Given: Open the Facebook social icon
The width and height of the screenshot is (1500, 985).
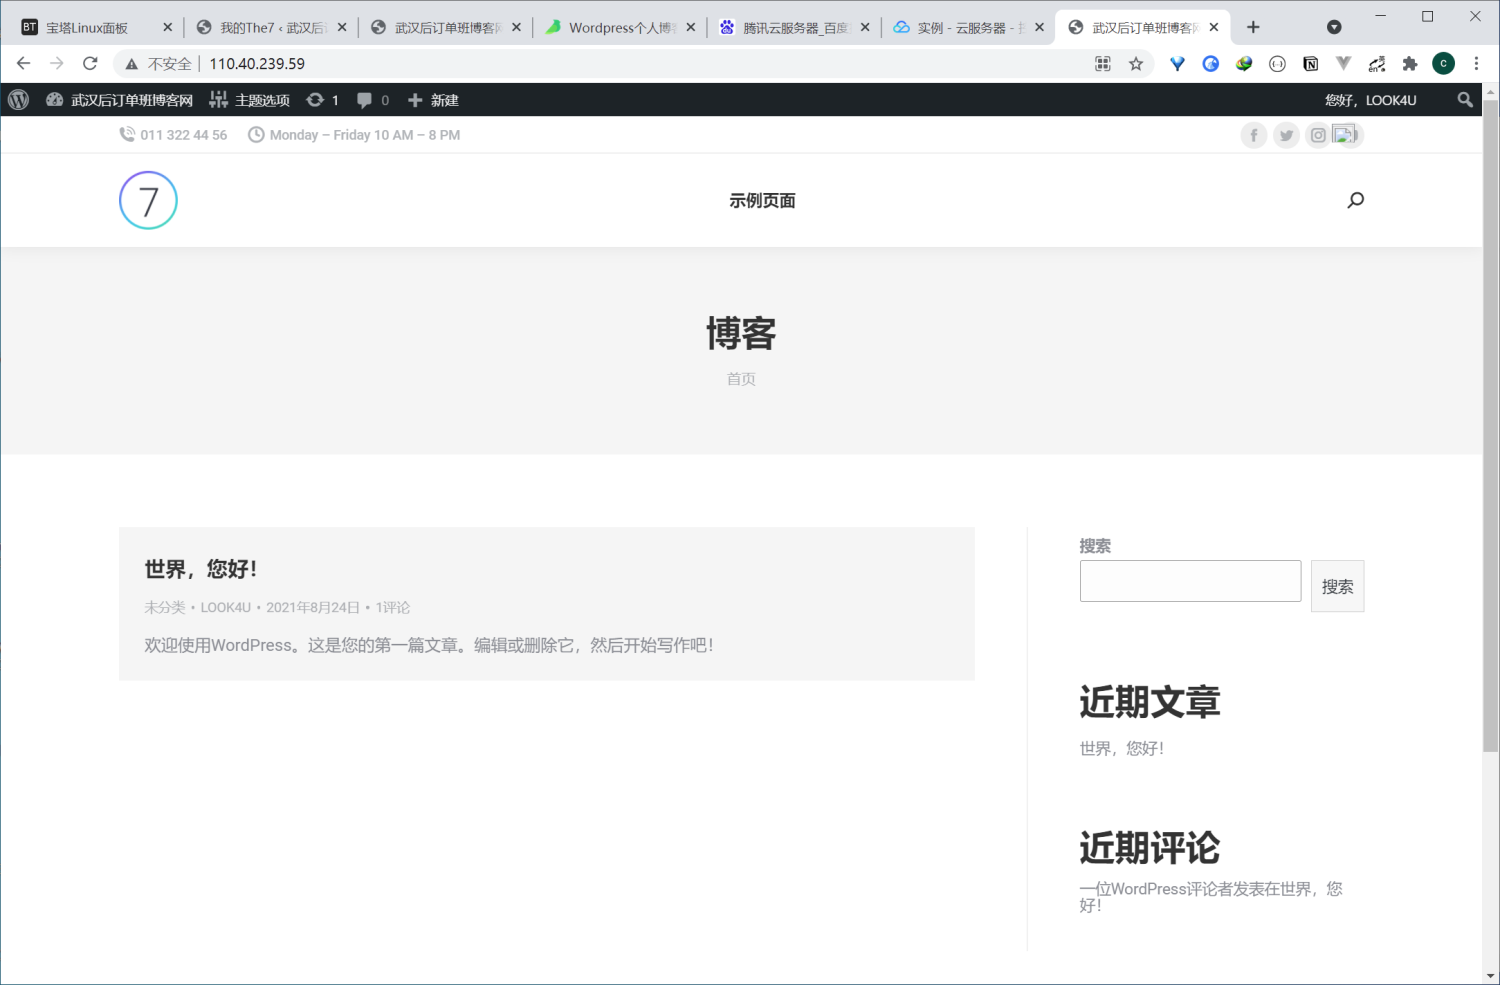Looking at the screenshot, I should point(1253,134).
